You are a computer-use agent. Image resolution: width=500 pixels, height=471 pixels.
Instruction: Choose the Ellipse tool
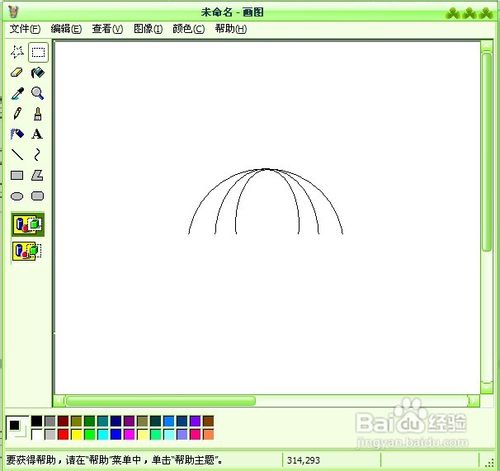17,196
